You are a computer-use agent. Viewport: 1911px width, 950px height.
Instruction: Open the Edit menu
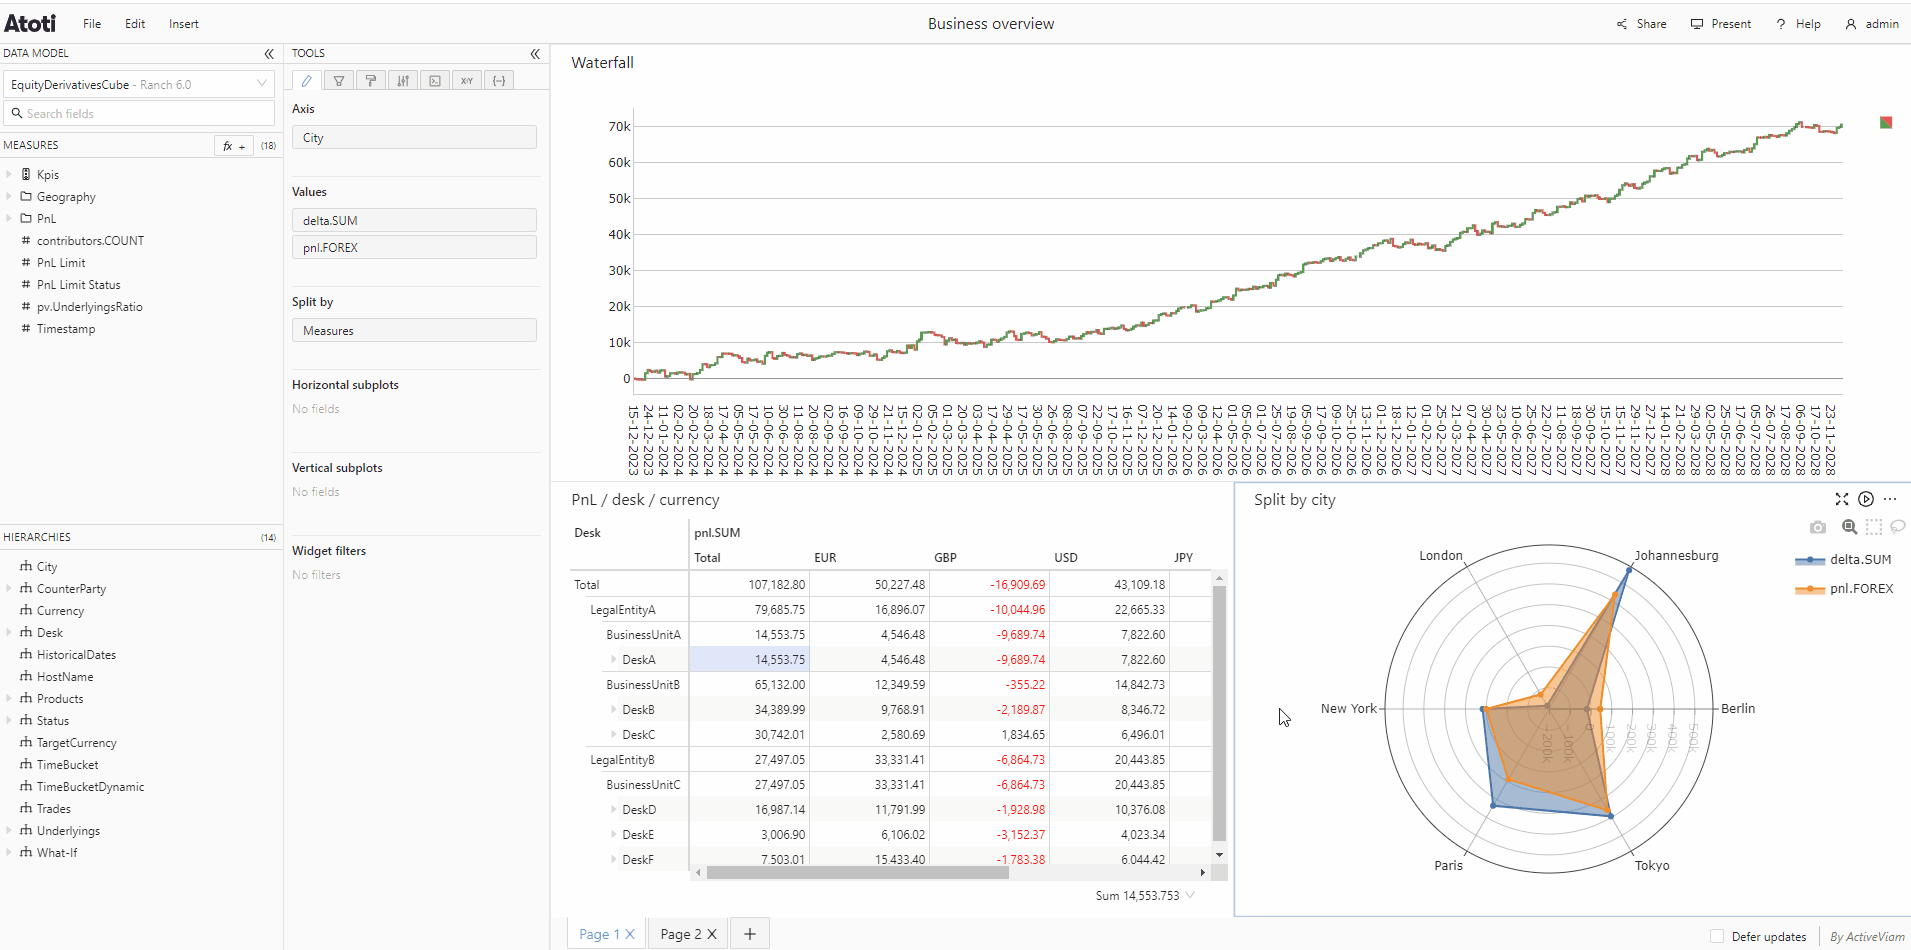[x=135, y=24]
